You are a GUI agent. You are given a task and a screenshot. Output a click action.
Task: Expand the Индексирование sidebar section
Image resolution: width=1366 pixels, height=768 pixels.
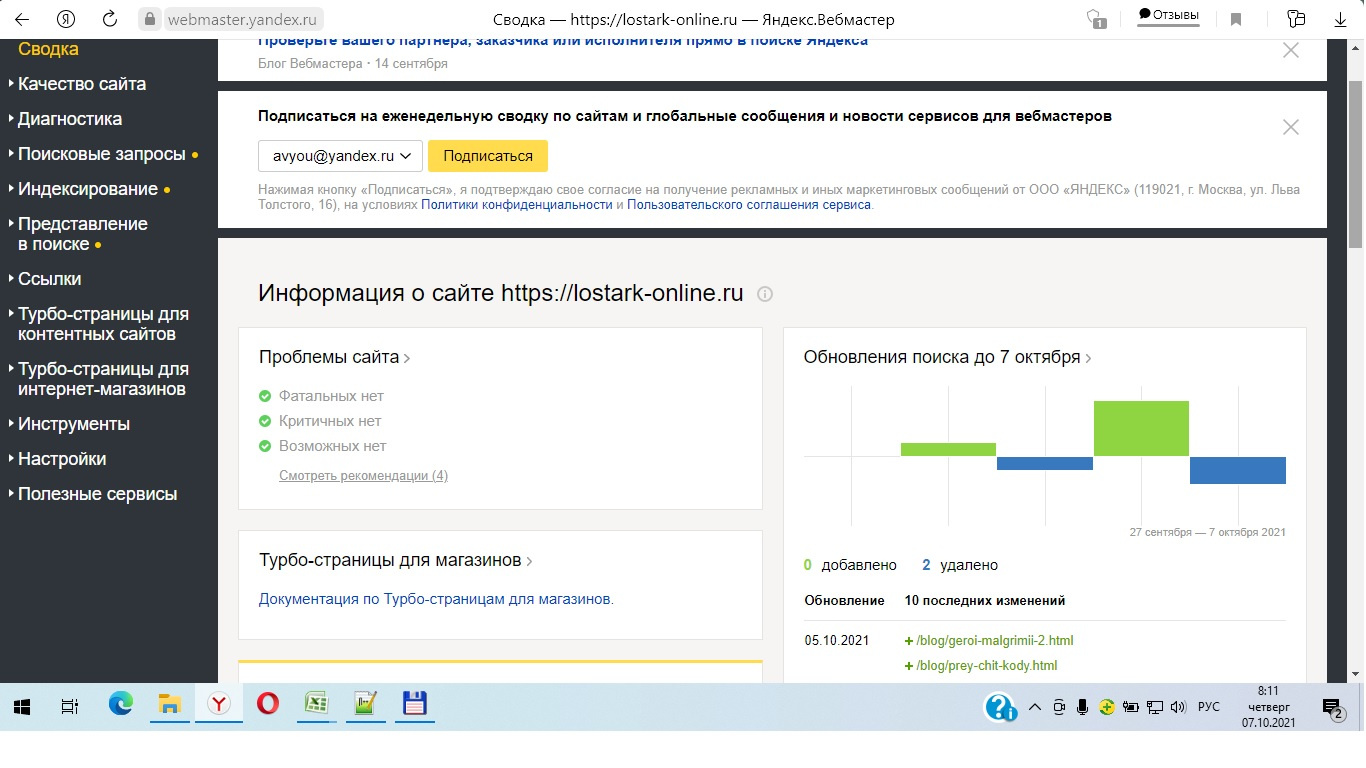(x=88, y=189)
